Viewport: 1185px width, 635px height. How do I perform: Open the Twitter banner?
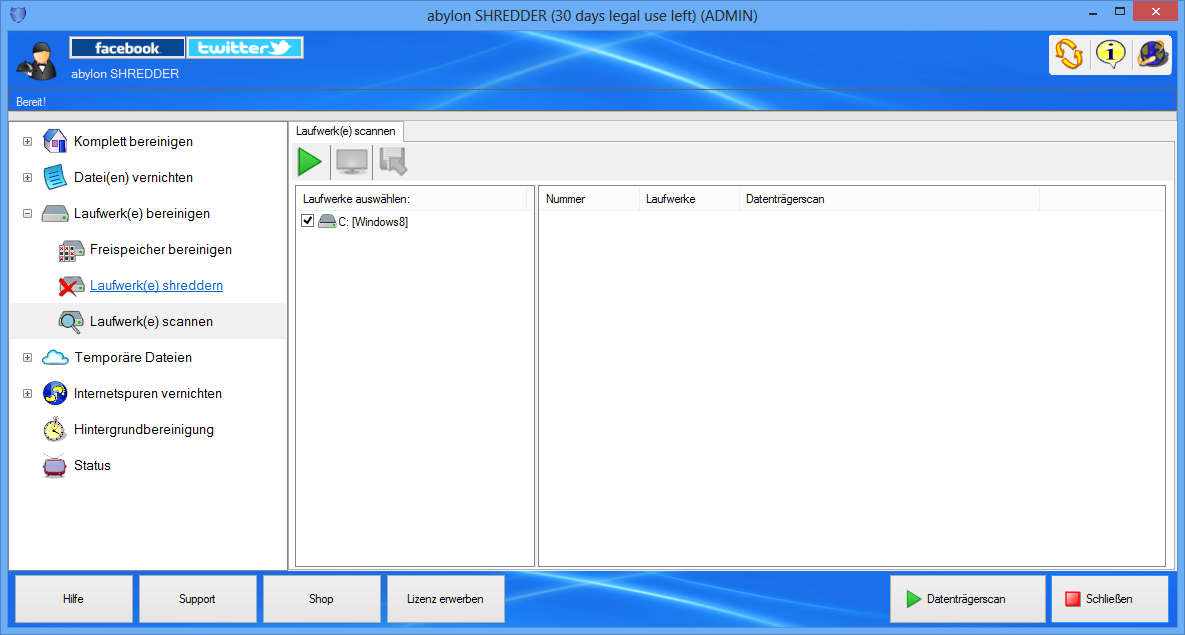(x=245, y=48)
